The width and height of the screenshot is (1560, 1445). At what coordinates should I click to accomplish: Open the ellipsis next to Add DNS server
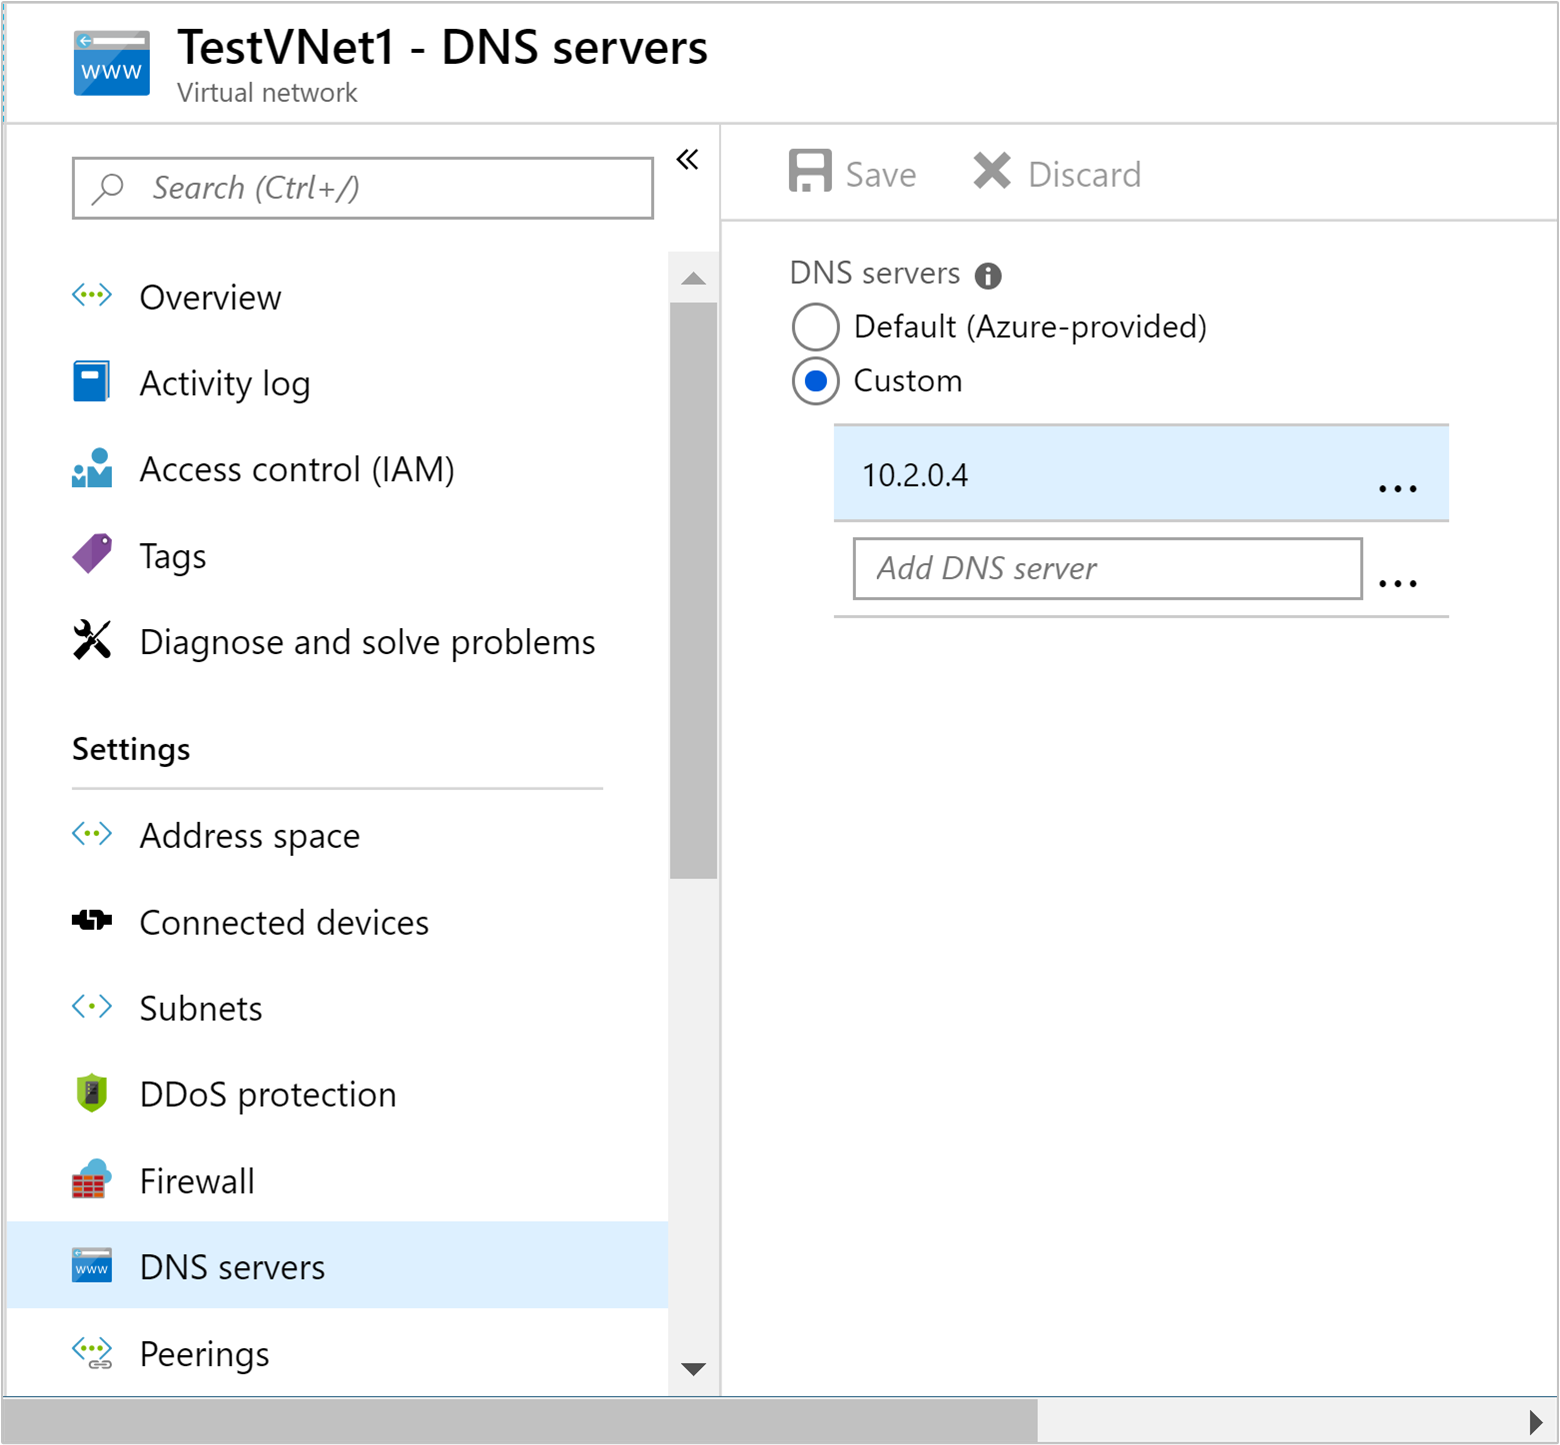point(1397,584)
